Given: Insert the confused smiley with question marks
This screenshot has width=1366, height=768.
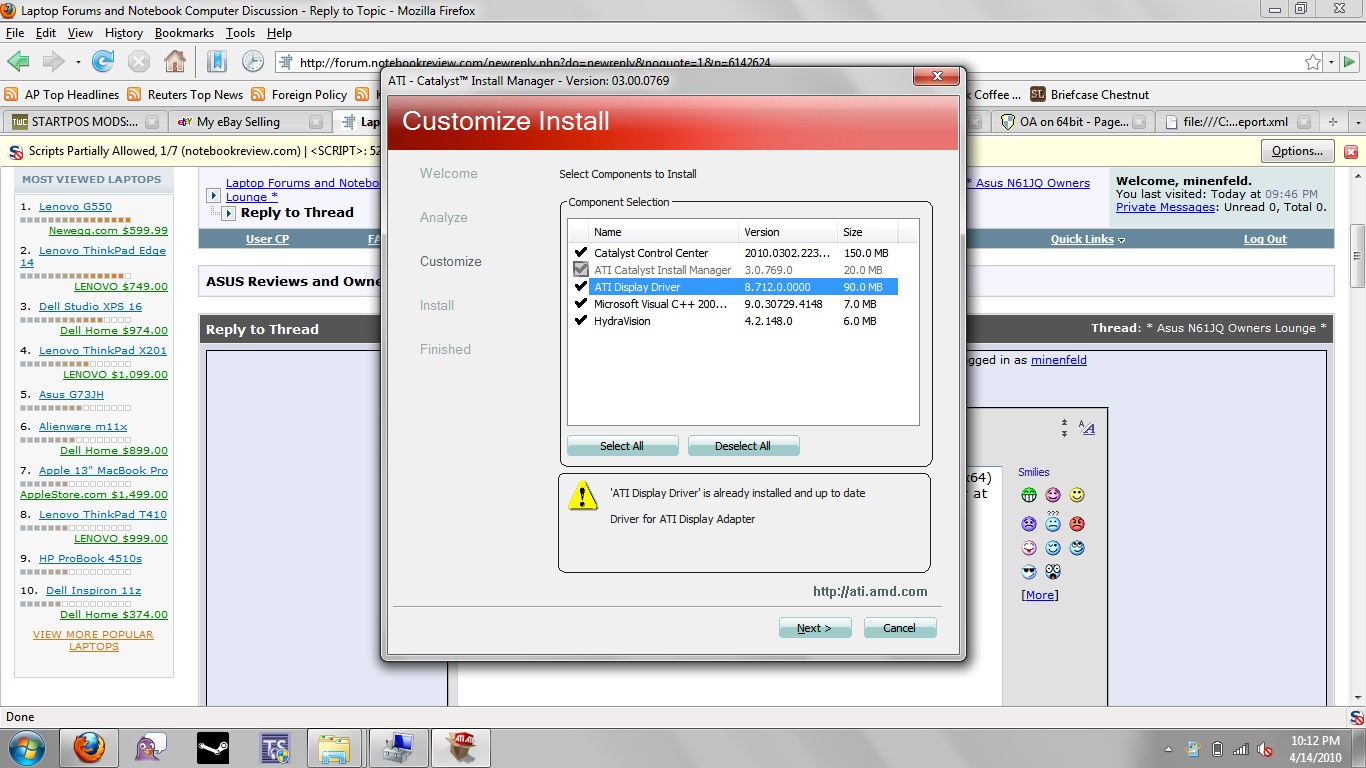Looking at the screenshot, I should pyautogui.click(x=1053, y=522).
